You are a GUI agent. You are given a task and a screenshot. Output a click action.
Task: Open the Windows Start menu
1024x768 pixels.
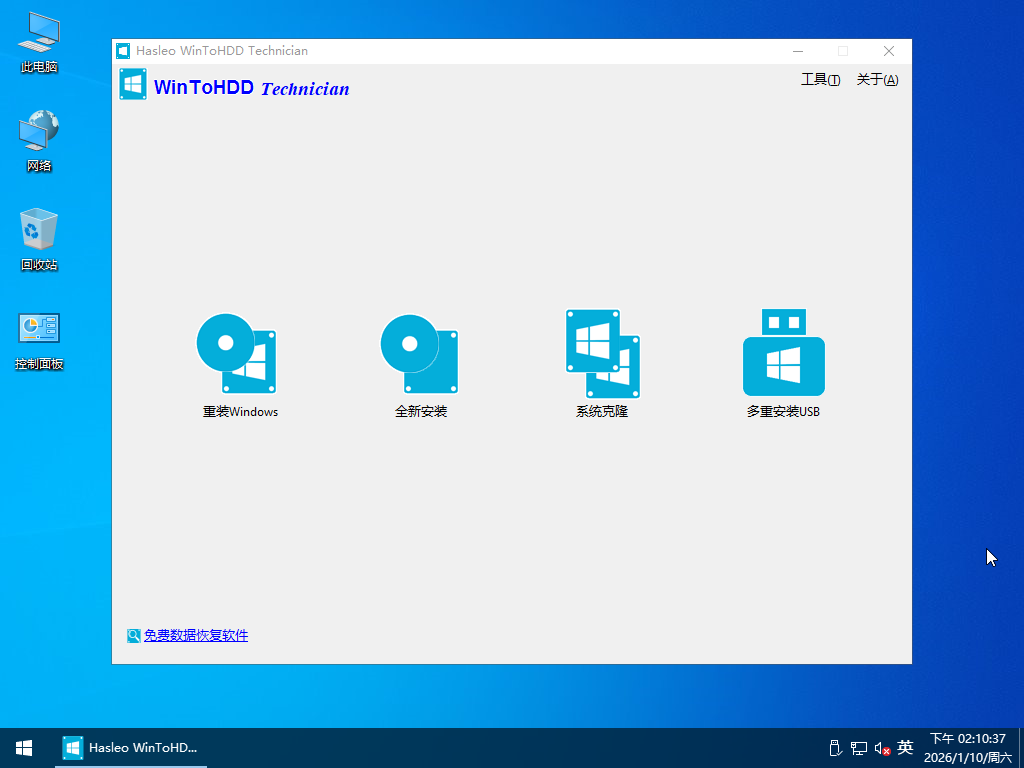[24, 748]
